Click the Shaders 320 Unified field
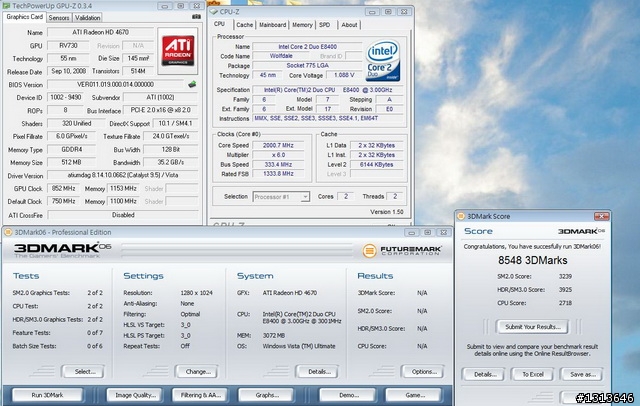This screenshot has width=640, height=406. [x=76, y=123]
